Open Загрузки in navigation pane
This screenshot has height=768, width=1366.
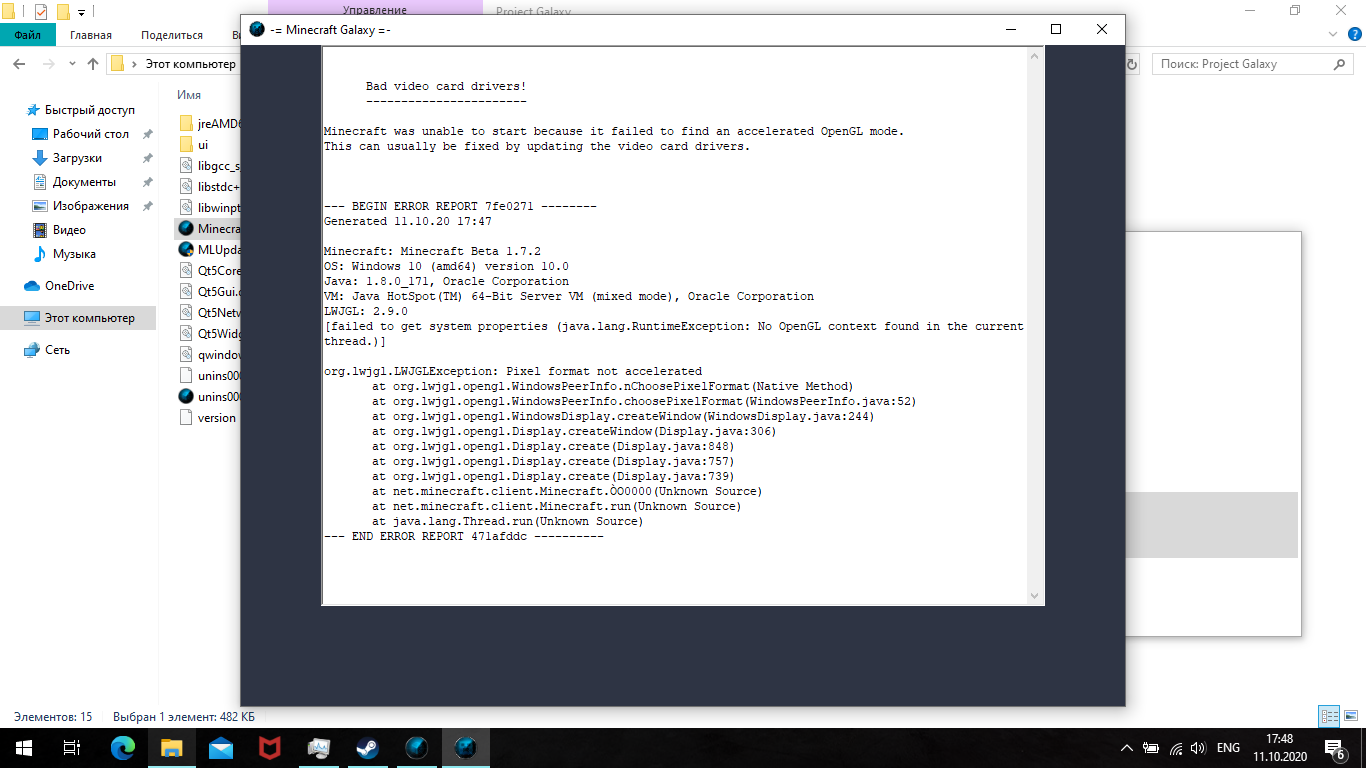point(77,158)
